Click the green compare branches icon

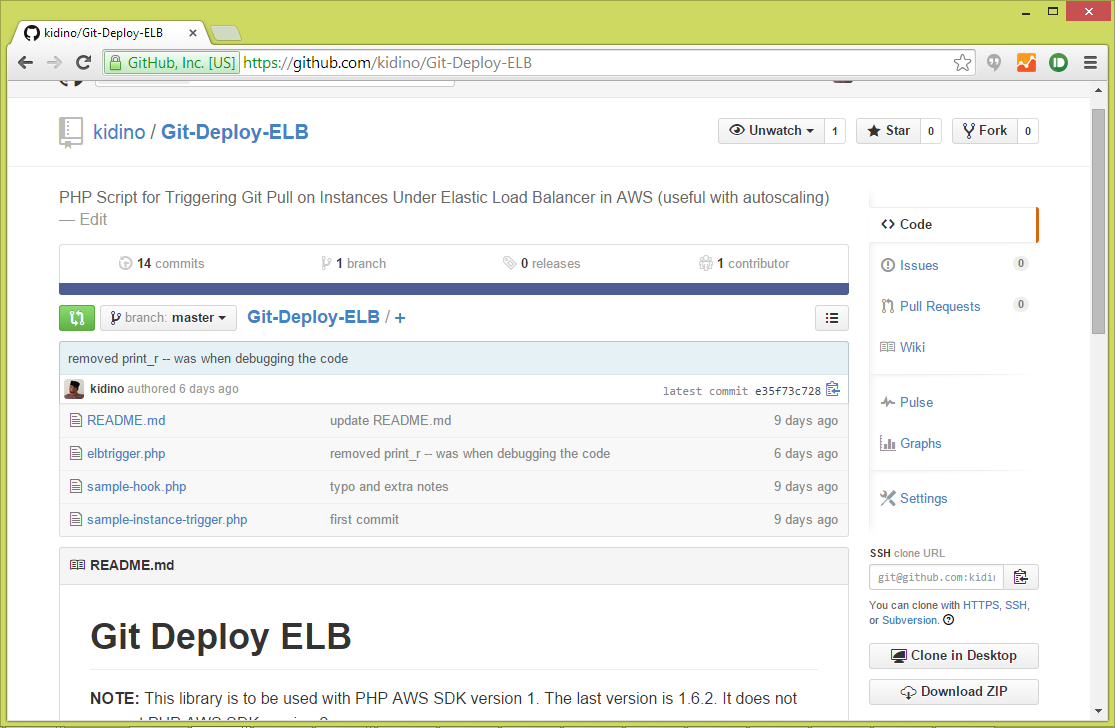pos(77,317)
